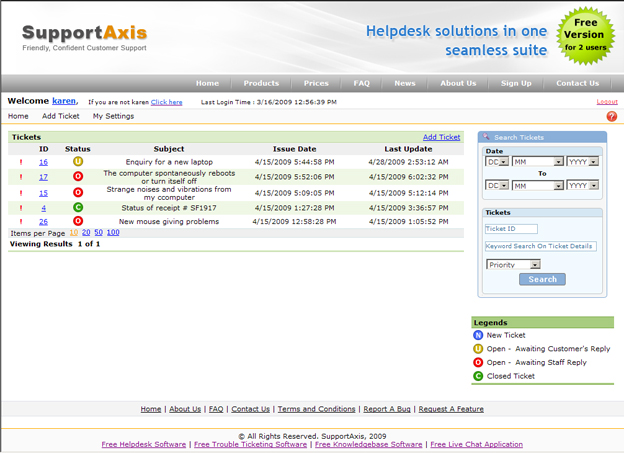Open News in the top navigation

tap(405, 83)
